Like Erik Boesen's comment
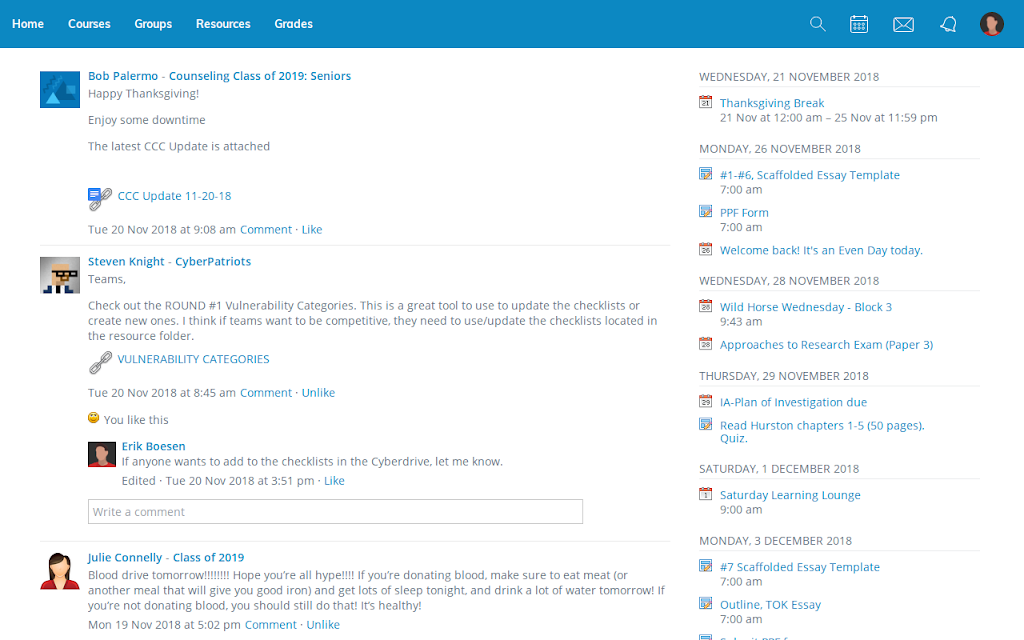This screenshot has width=1024, height=640. [x=334, y=481]
